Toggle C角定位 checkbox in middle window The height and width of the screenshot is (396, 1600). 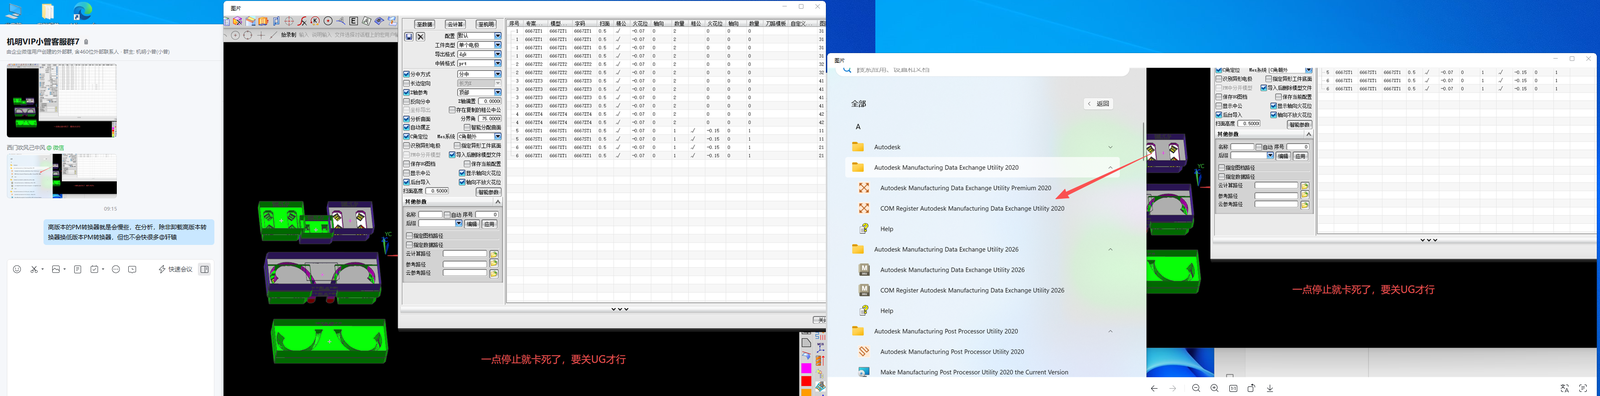point(407,137)
